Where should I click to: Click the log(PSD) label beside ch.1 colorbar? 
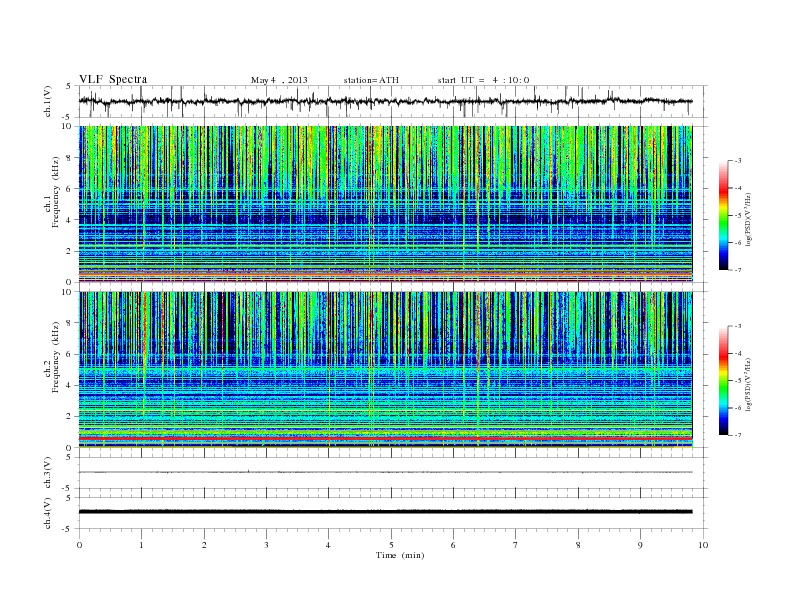point(749,219)
